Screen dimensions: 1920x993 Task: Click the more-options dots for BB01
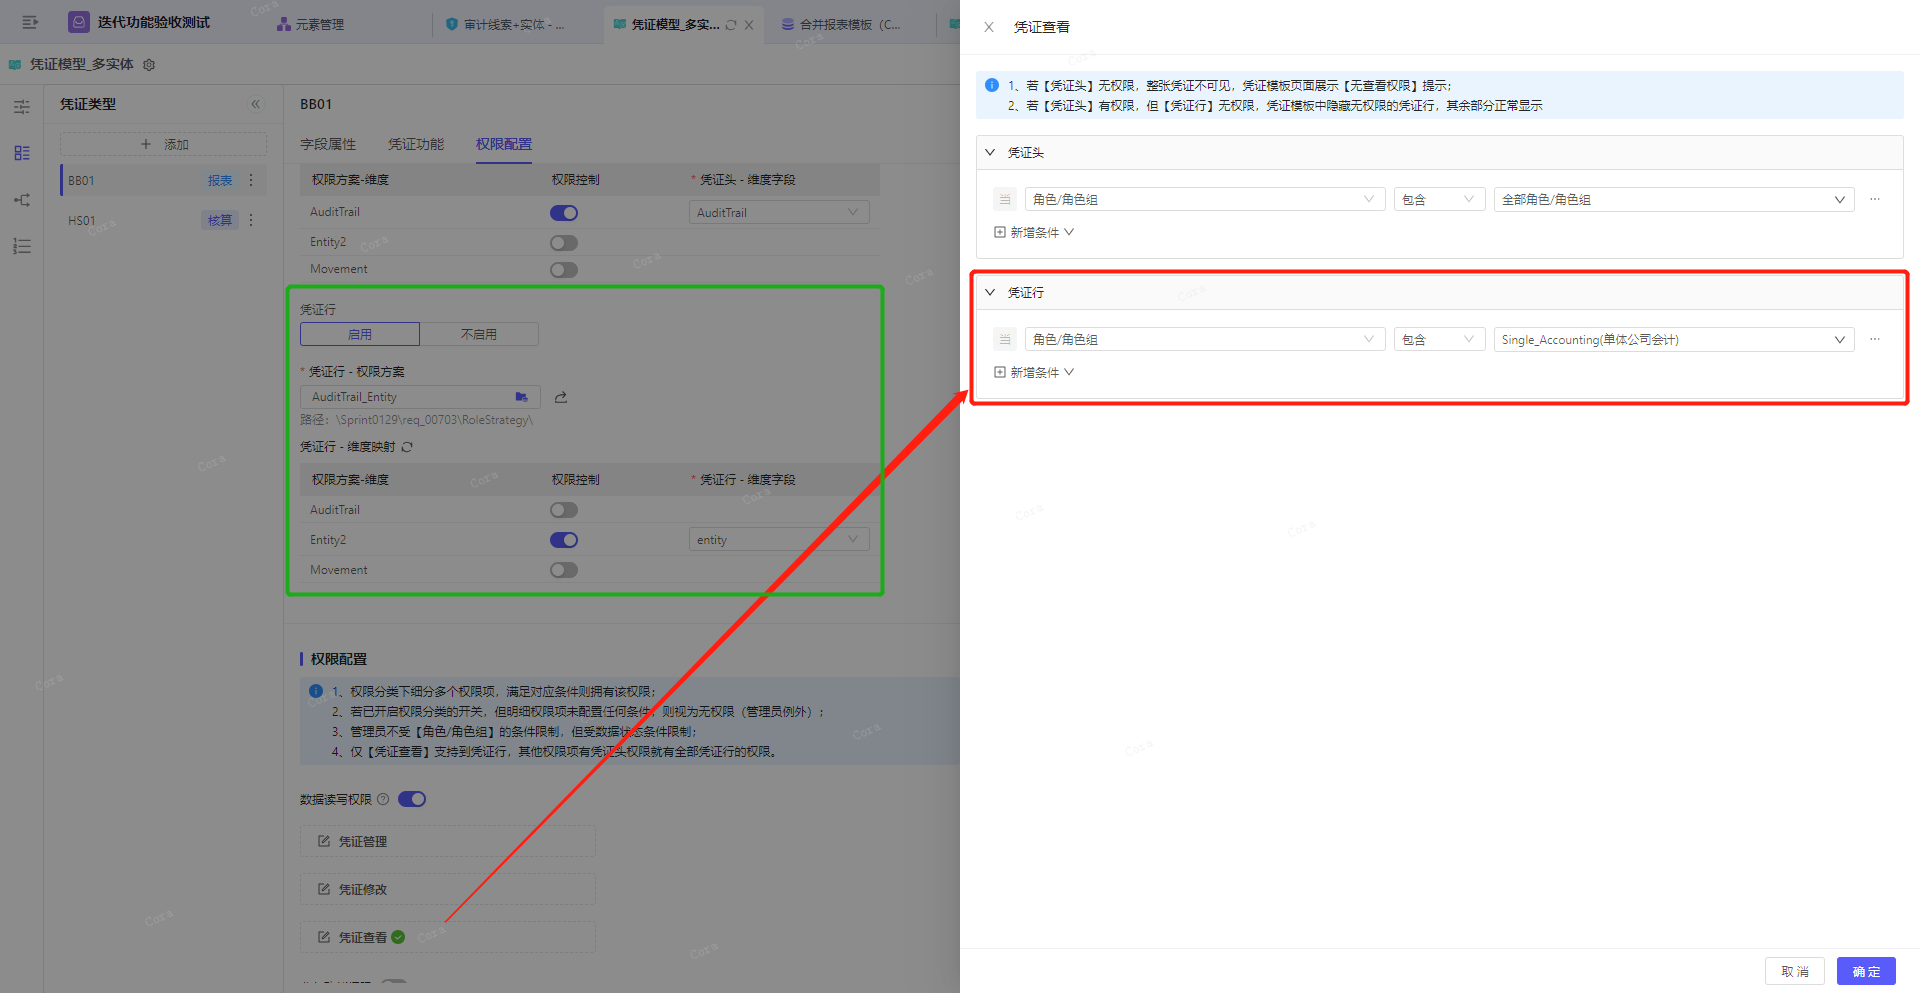click(251, 181)
